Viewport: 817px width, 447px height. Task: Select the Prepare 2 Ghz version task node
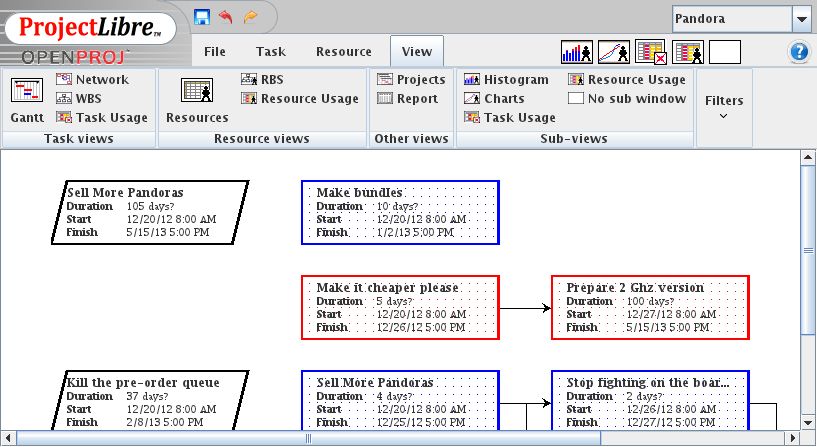[x=651, y=307]
